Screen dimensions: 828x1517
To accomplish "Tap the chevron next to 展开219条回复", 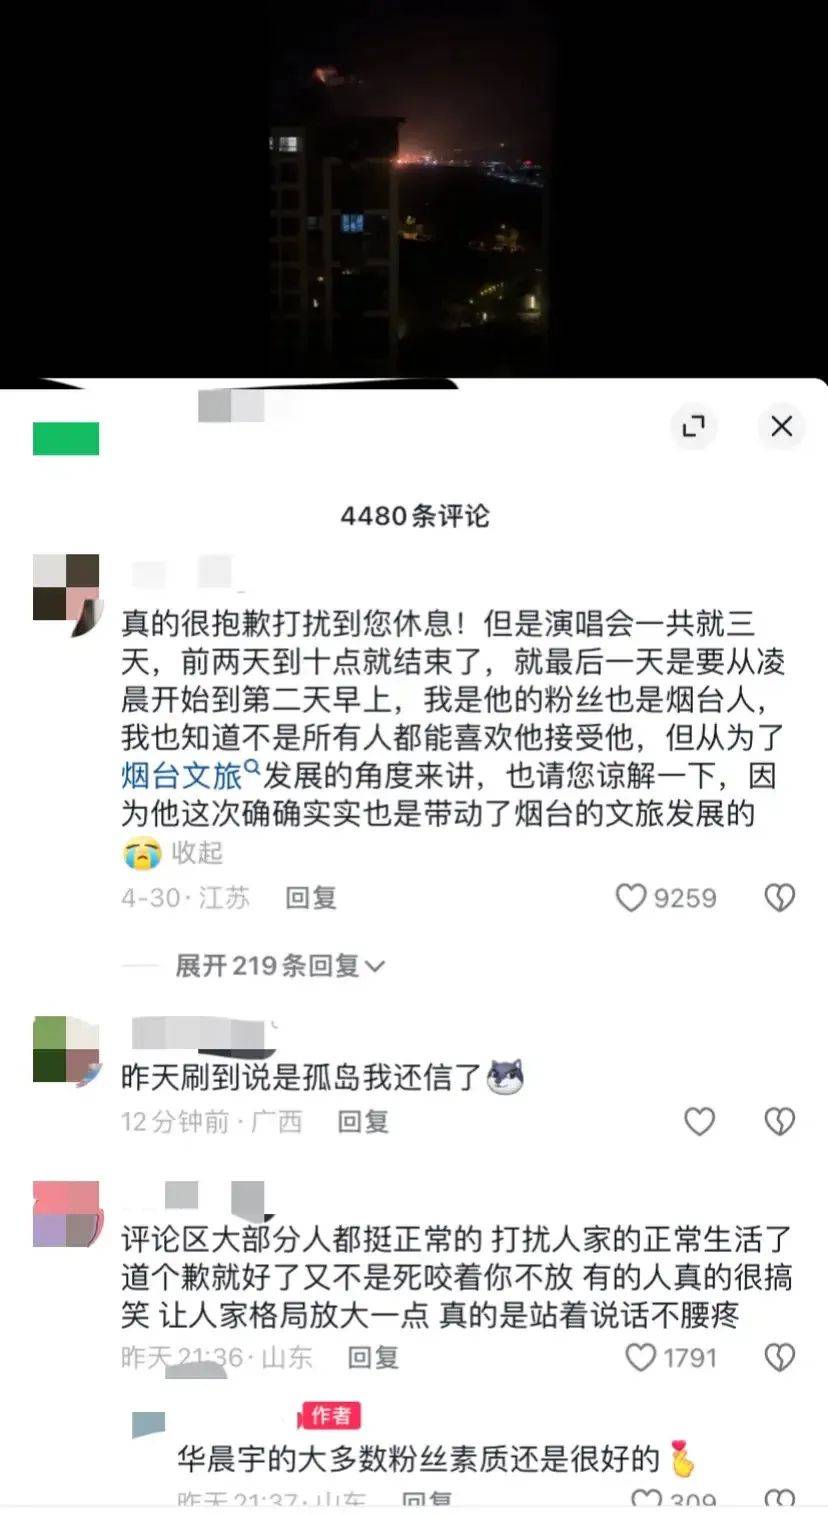I will 375,966.
